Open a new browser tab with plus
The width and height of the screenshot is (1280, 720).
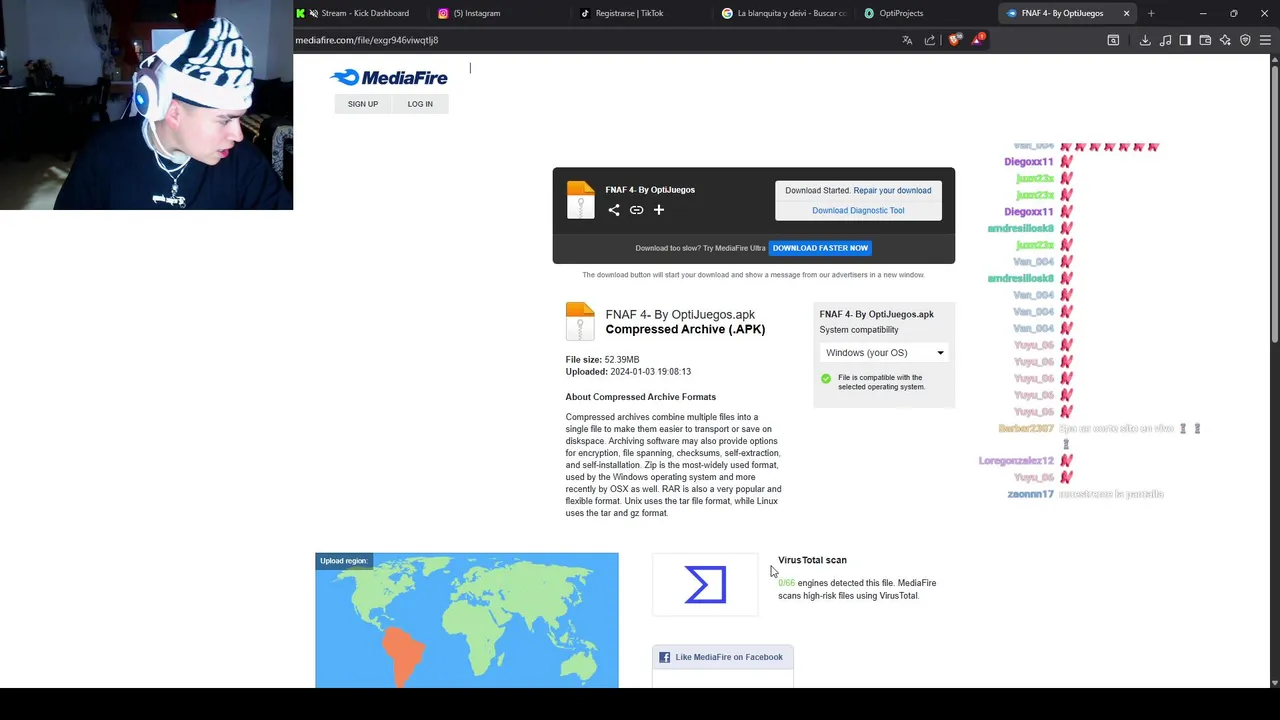[1151, 13]
